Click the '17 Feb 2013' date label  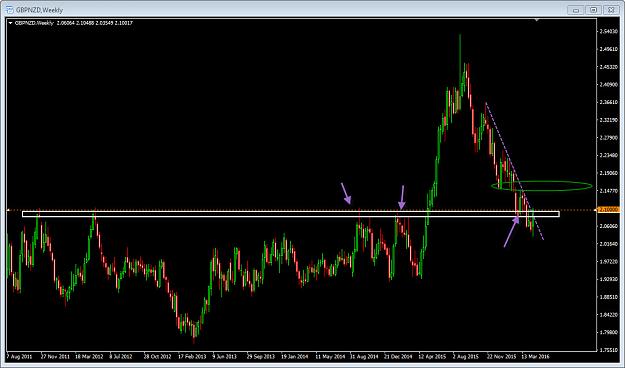(192, 356)
